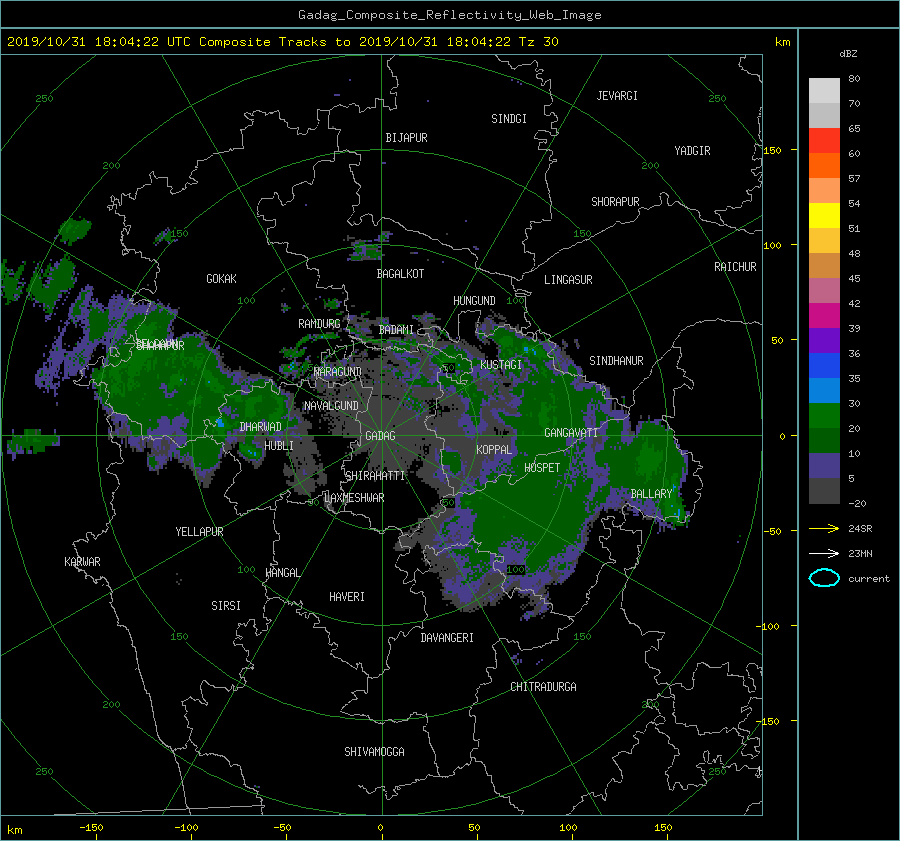The height and width of the screenshot is (841, 900).
Task: Click the 'YADGIR' city label
Action: pos(692,151)
